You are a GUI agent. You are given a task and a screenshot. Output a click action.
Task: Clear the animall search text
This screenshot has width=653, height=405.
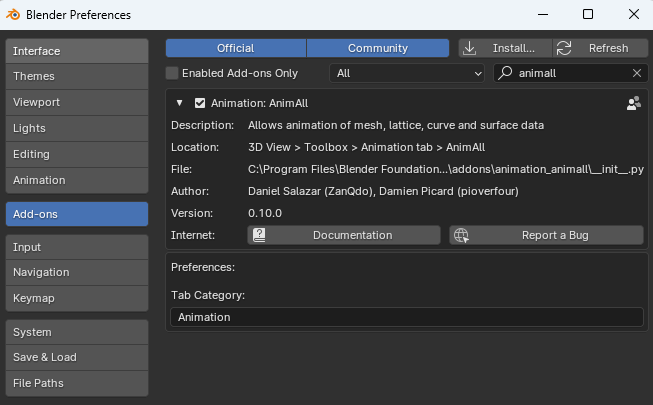click(x=637, y=73)
